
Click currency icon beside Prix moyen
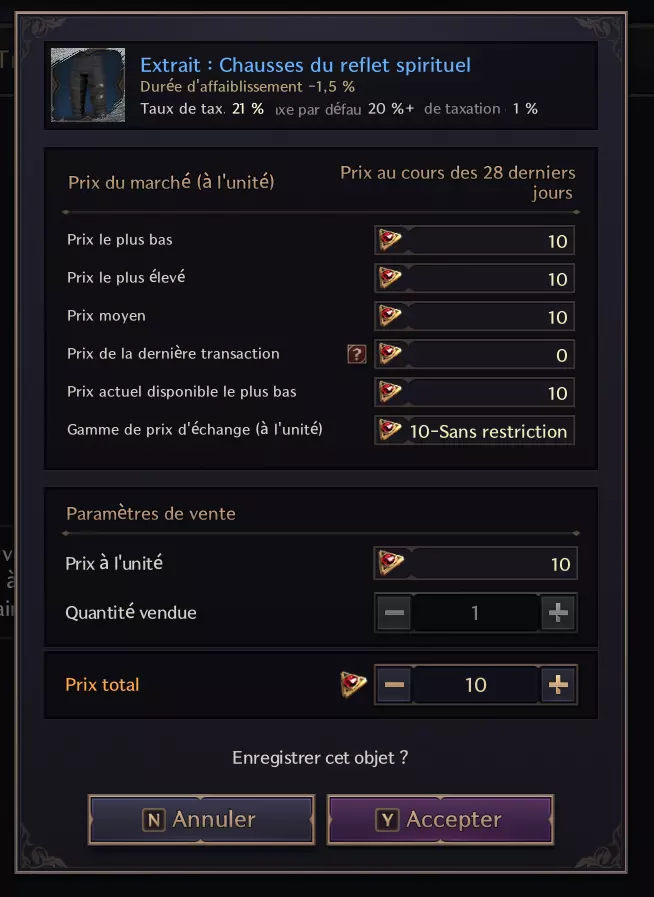[389, 316]
